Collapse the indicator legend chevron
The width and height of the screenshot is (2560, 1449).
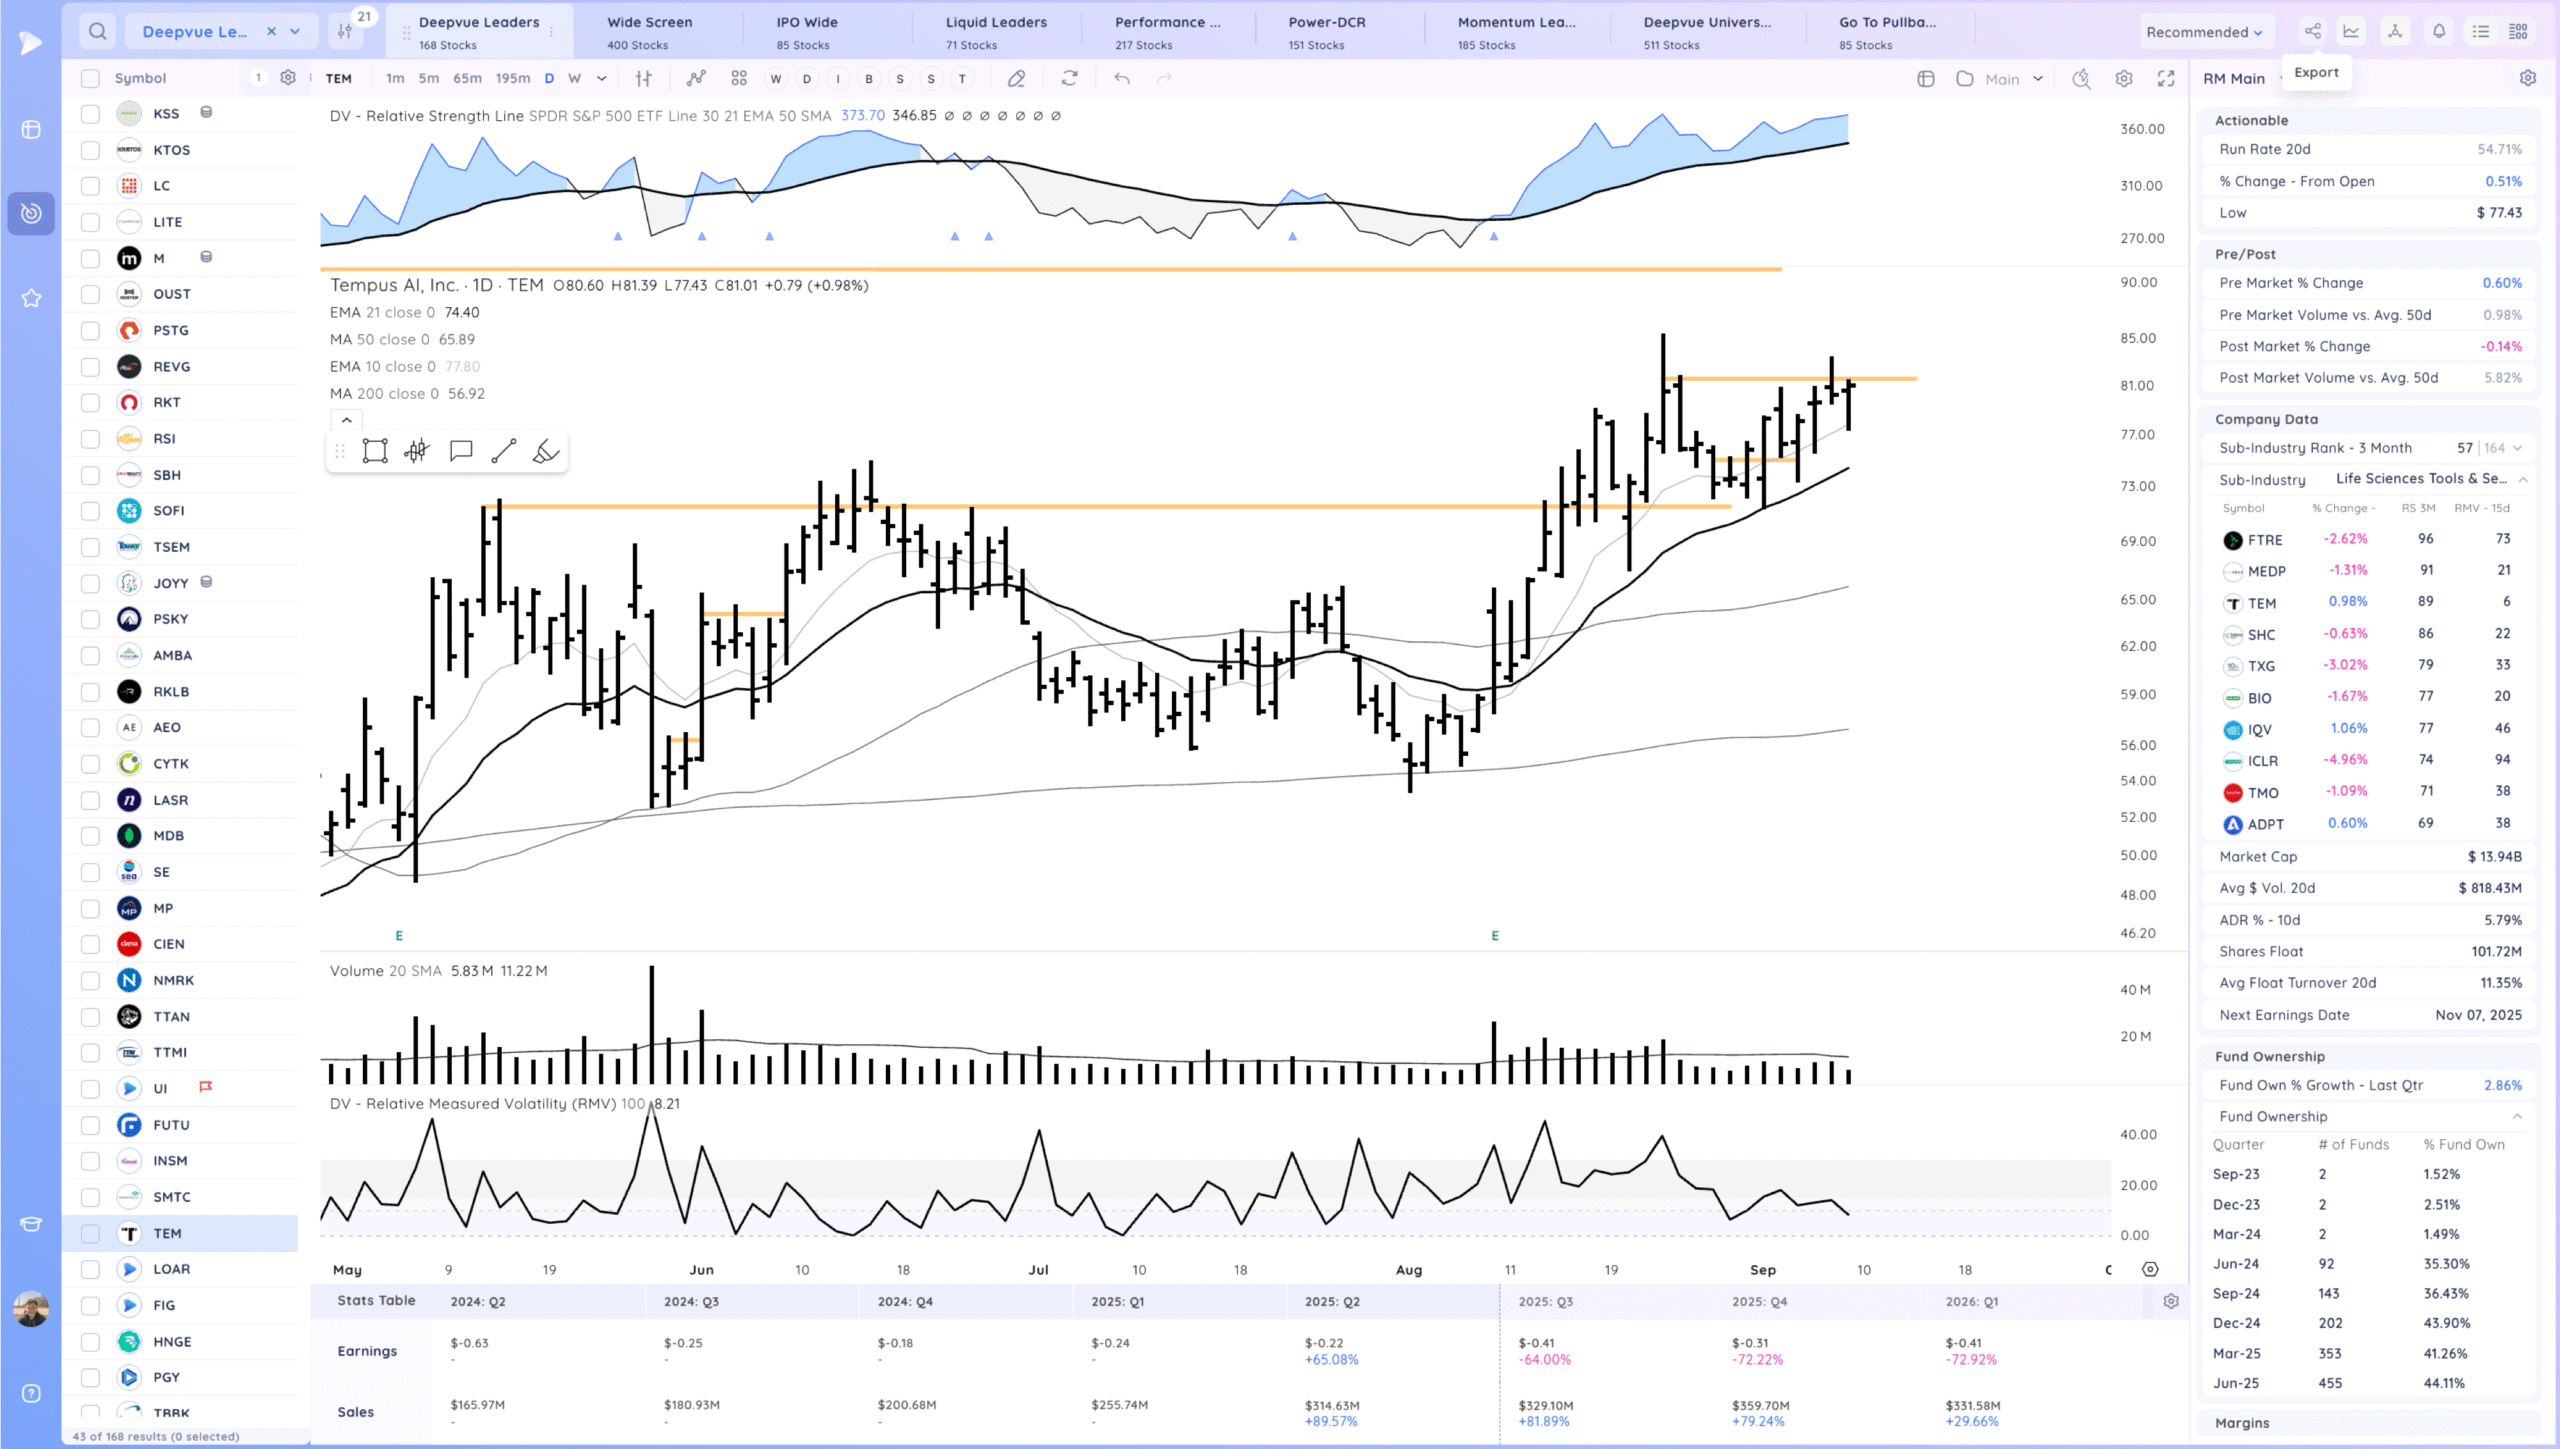pyautogui.click(x=346, y=420)
